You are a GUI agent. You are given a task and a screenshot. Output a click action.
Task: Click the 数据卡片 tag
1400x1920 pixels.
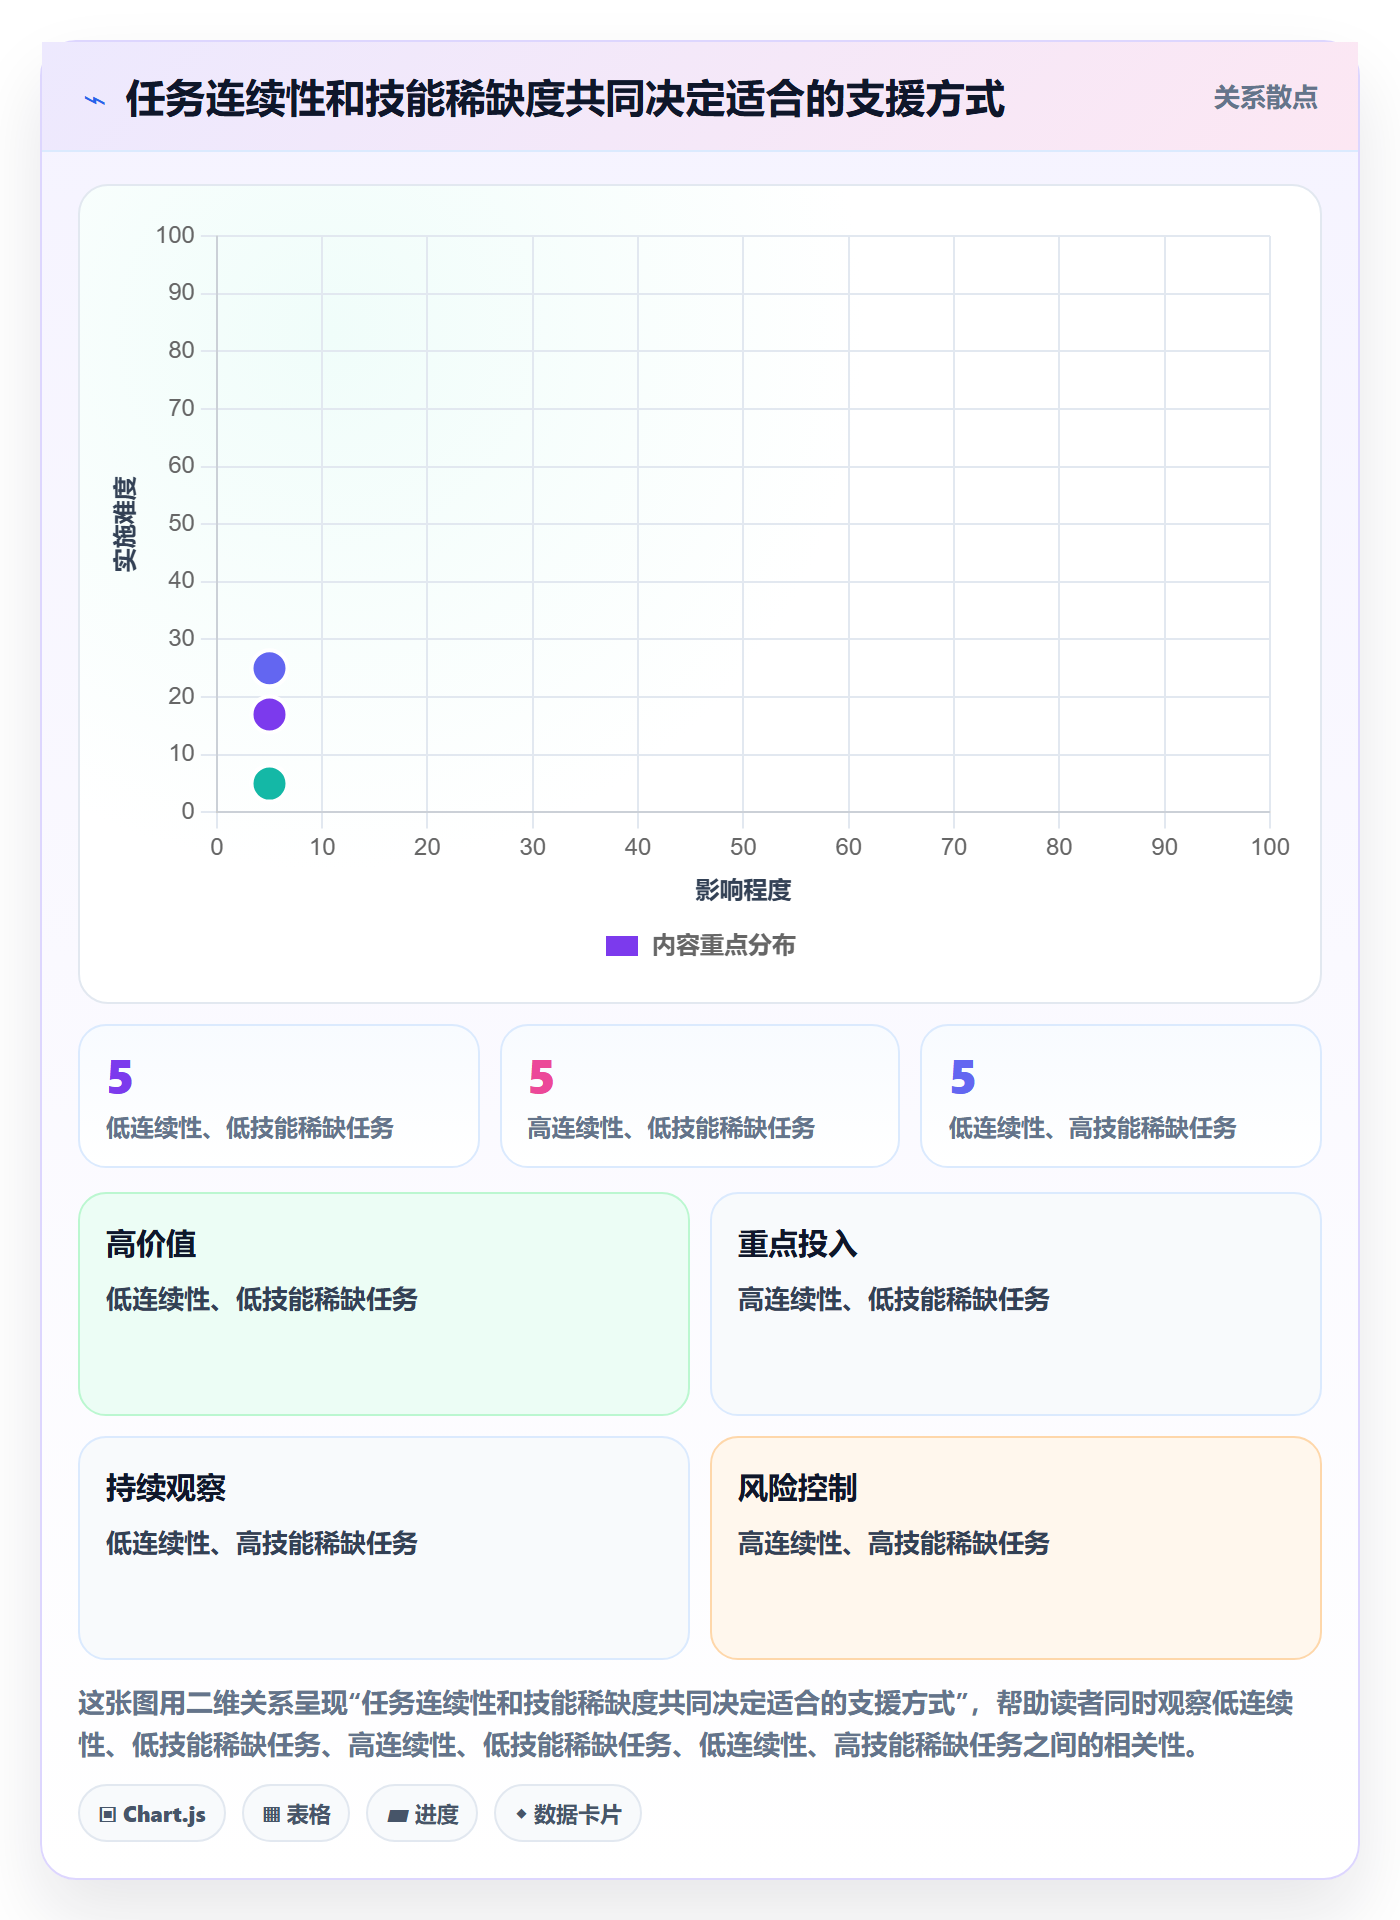click(568, 1814)
